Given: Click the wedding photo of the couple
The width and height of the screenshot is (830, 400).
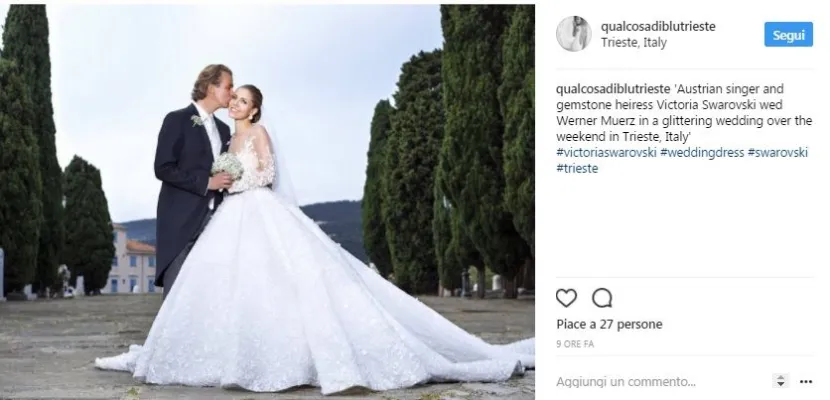Looking at the screenshot, I should pyautogui.click(x=267, y=200).
